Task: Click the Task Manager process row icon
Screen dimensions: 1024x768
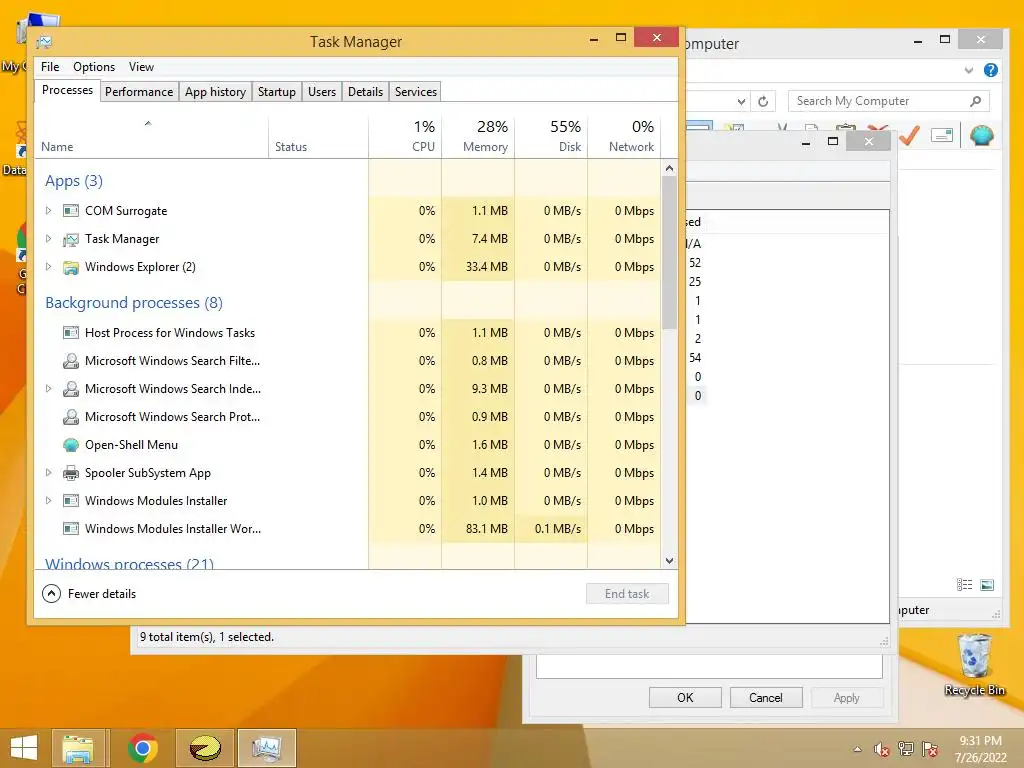Action: click(x=71, y=239)
